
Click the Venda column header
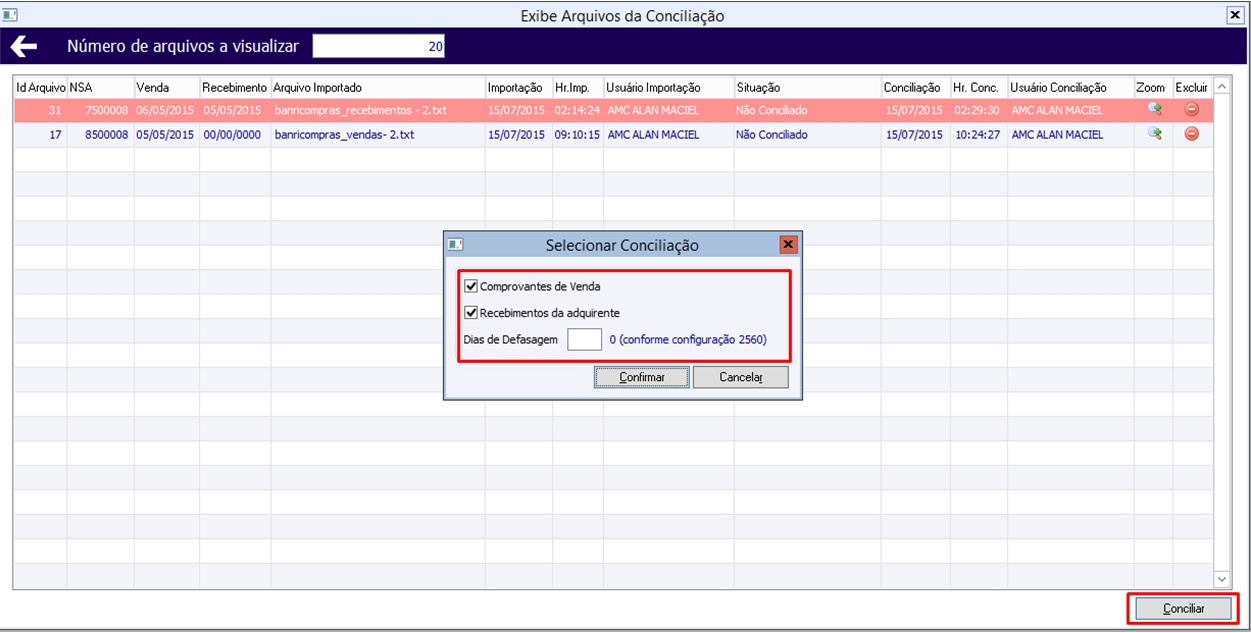(166, 88)
